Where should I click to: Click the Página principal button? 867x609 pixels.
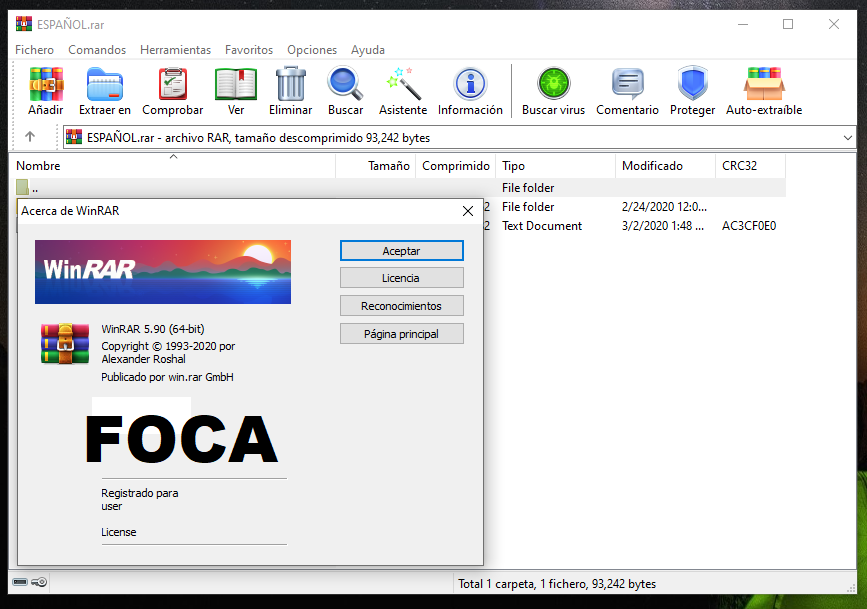[x=401, y=334]
